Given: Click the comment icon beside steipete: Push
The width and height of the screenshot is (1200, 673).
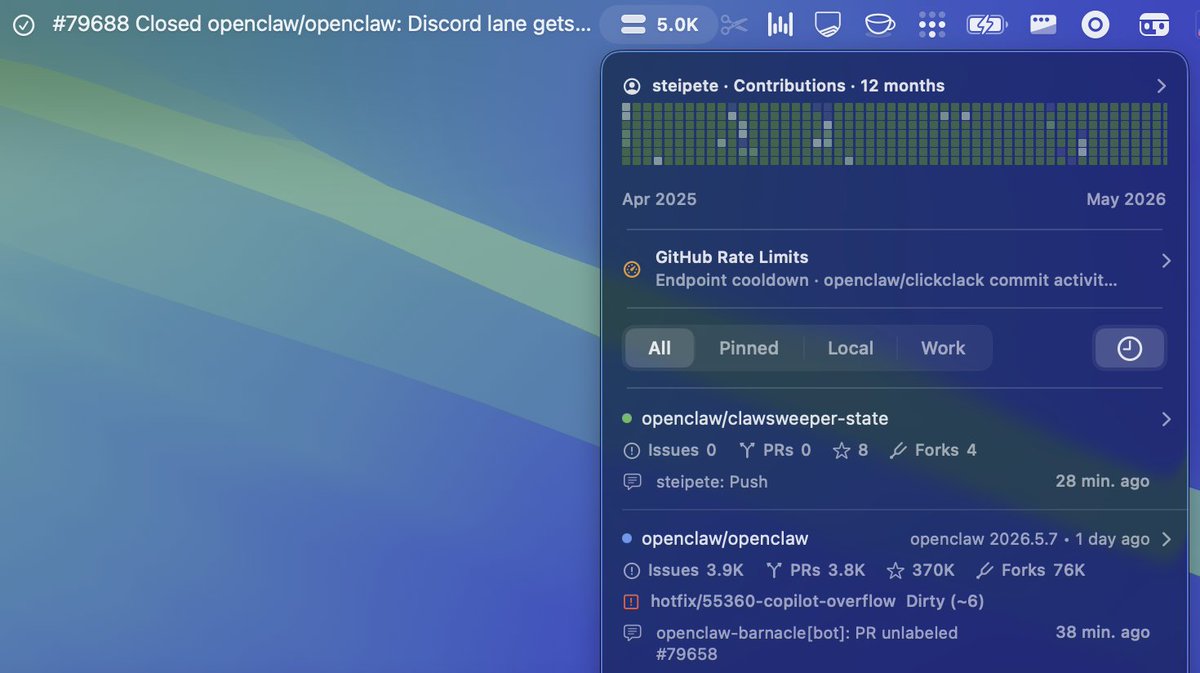Looking at the screenshot, I should [632, 481].
